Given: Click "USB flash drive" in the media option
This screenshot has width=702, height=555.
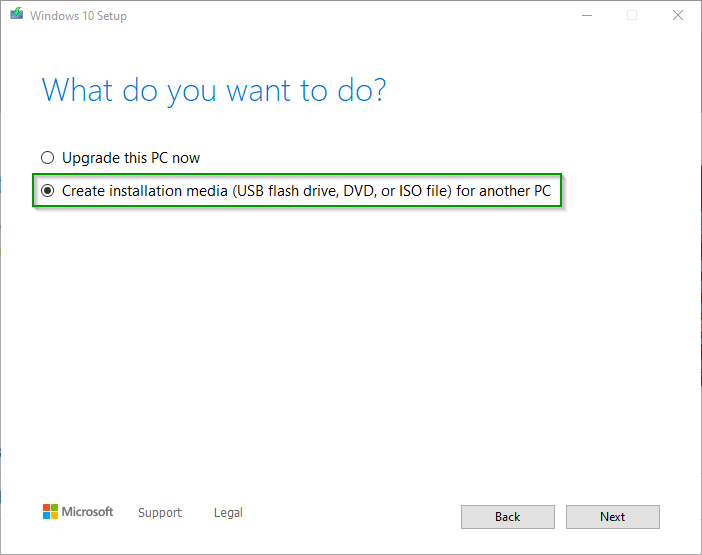Looking at the screenshot, I should 284,190.
